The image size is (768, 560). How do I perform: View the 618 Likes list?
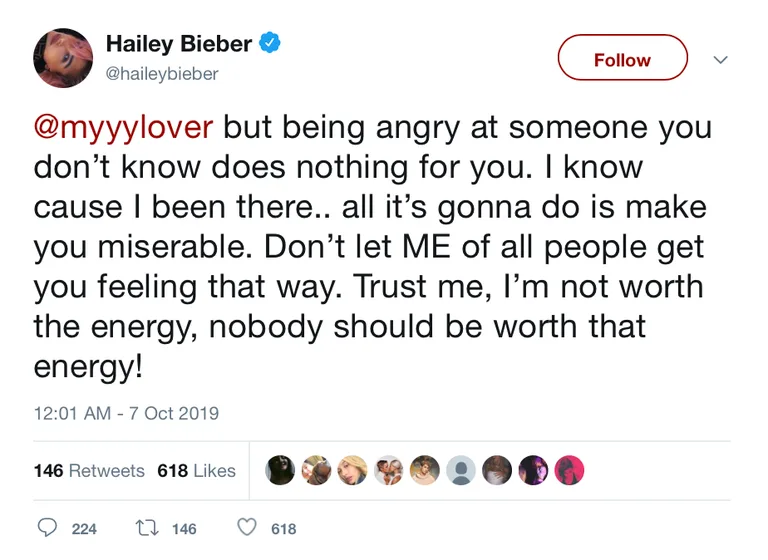point(196,470)
